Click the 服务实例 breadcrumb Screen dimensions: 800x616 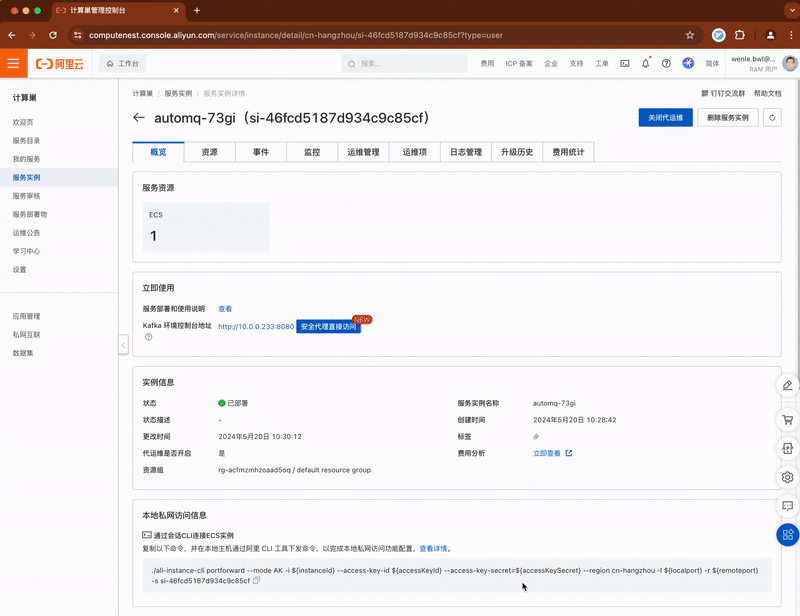pyautogui.click(x=178, y=93)
